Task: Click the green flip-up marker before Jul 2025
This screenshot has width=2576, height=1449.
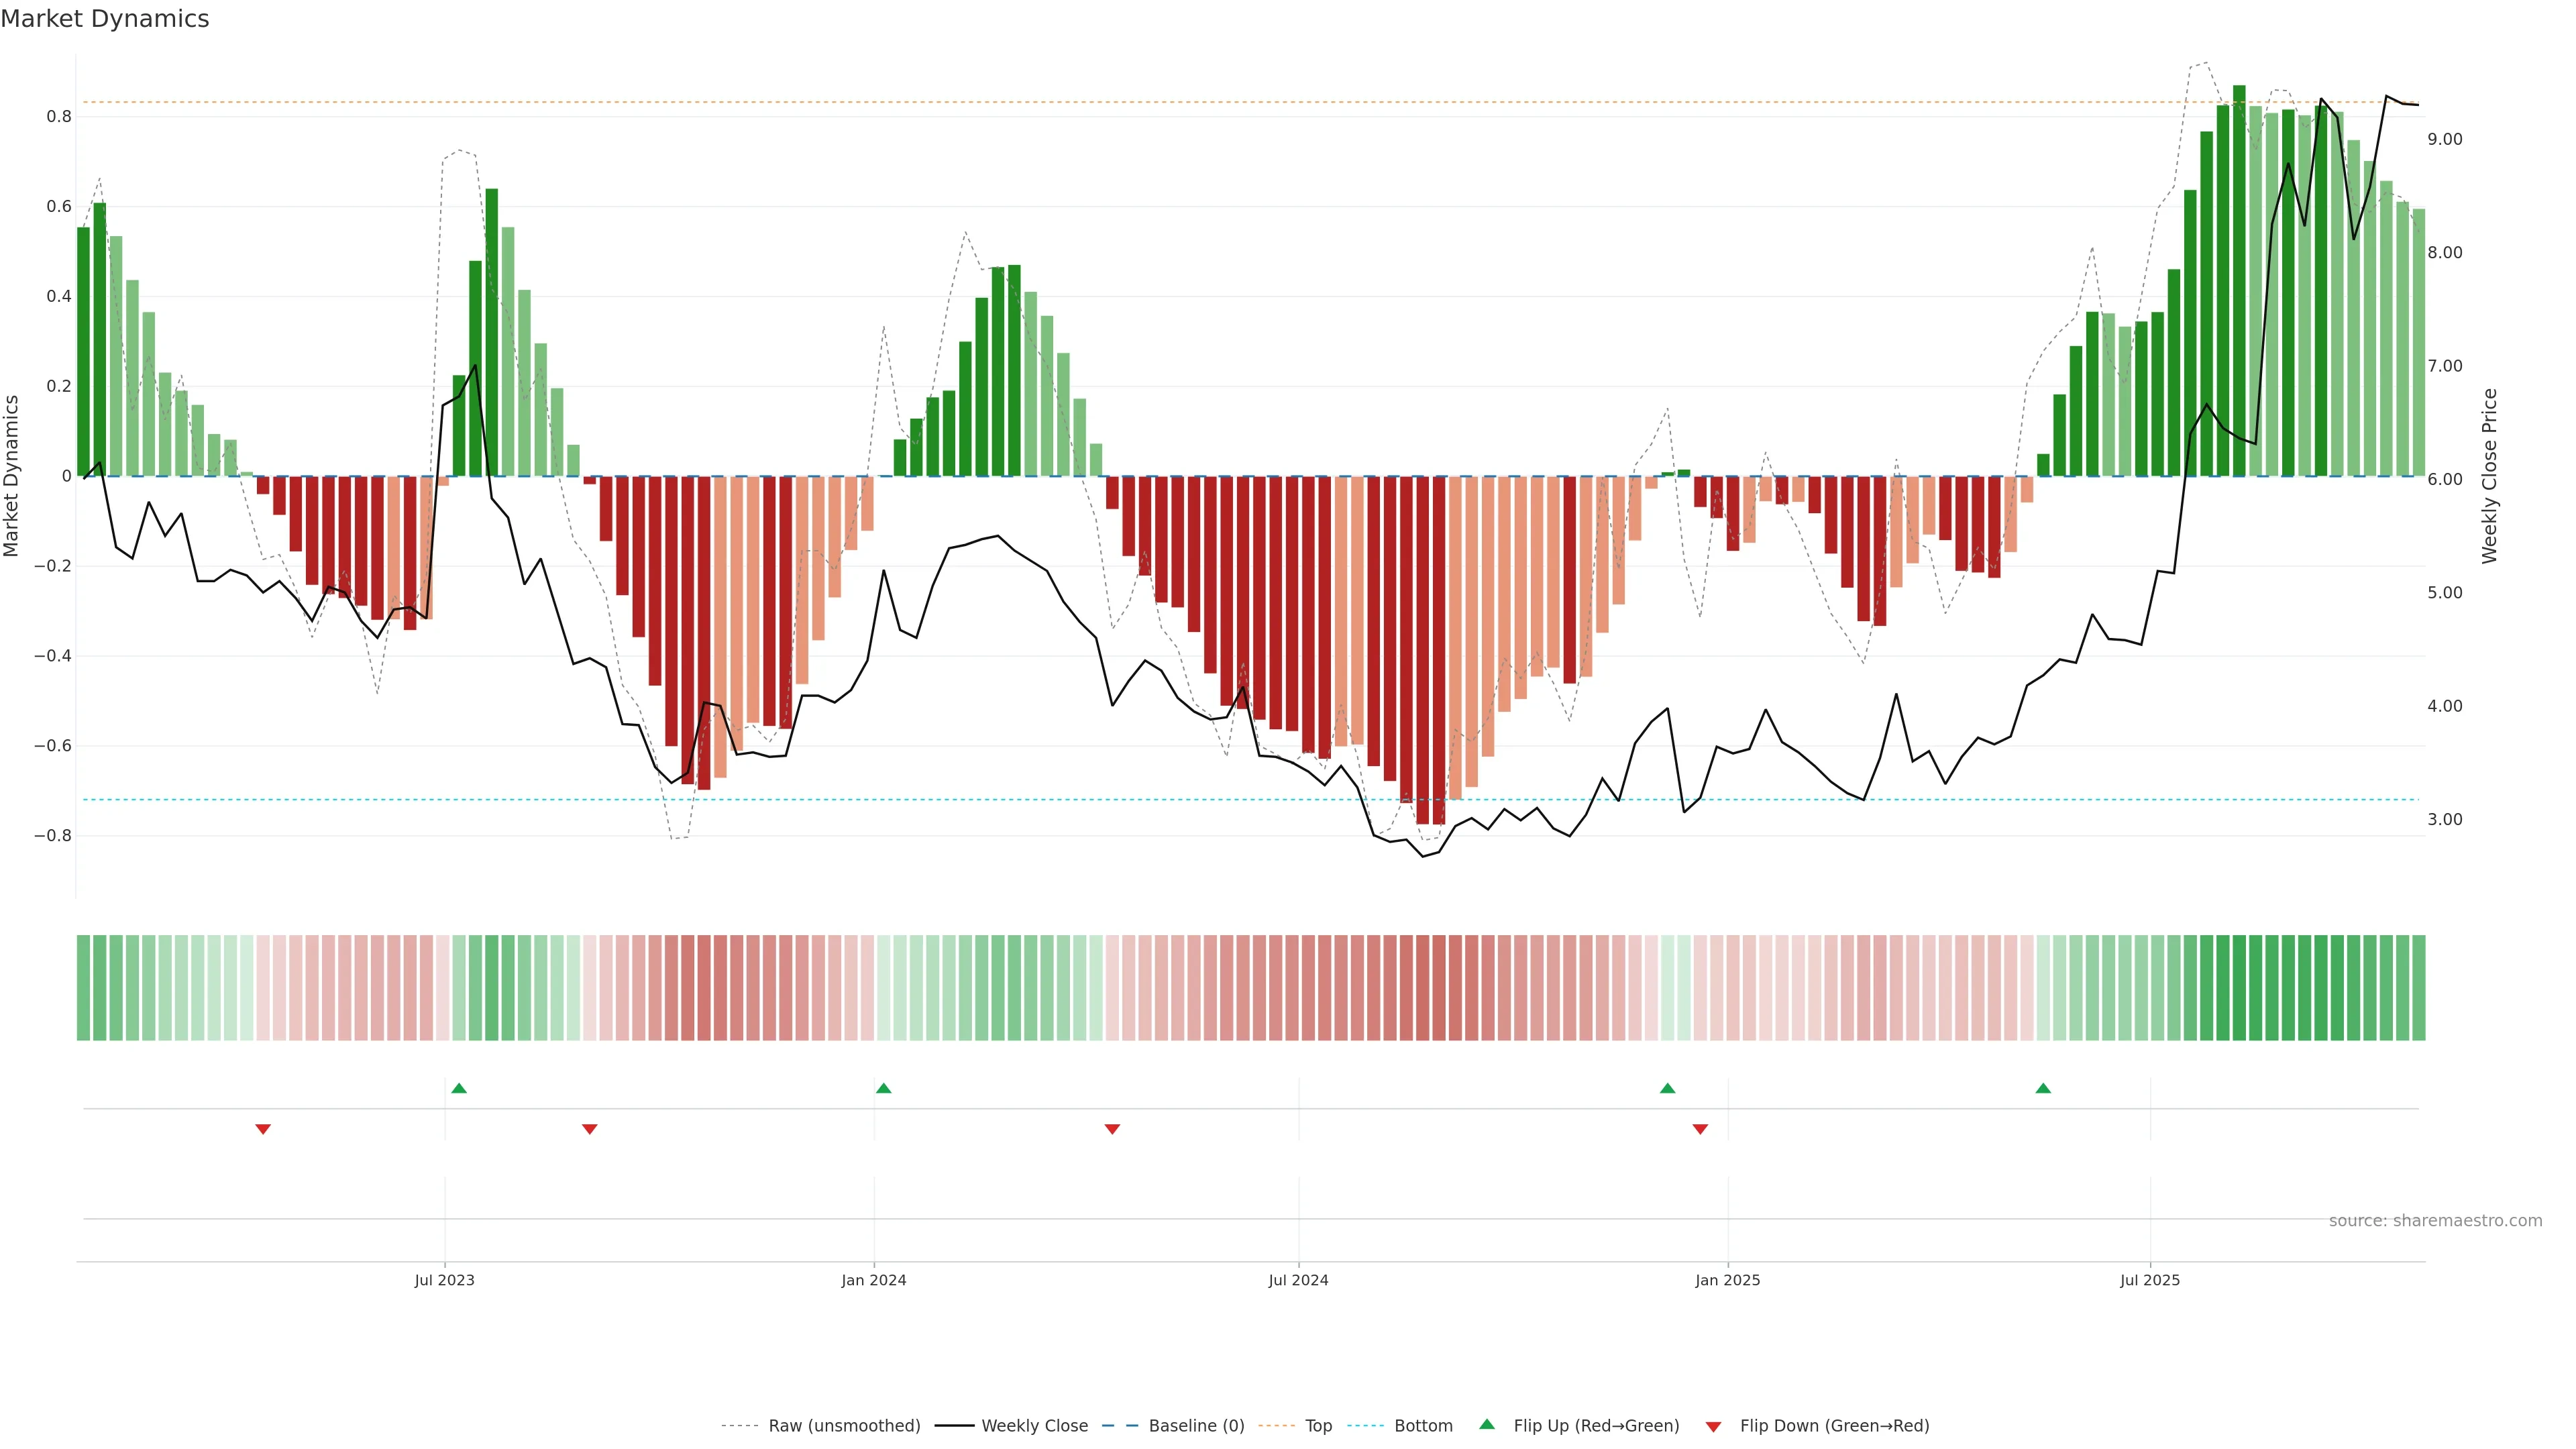Action: point(2043,1088)
